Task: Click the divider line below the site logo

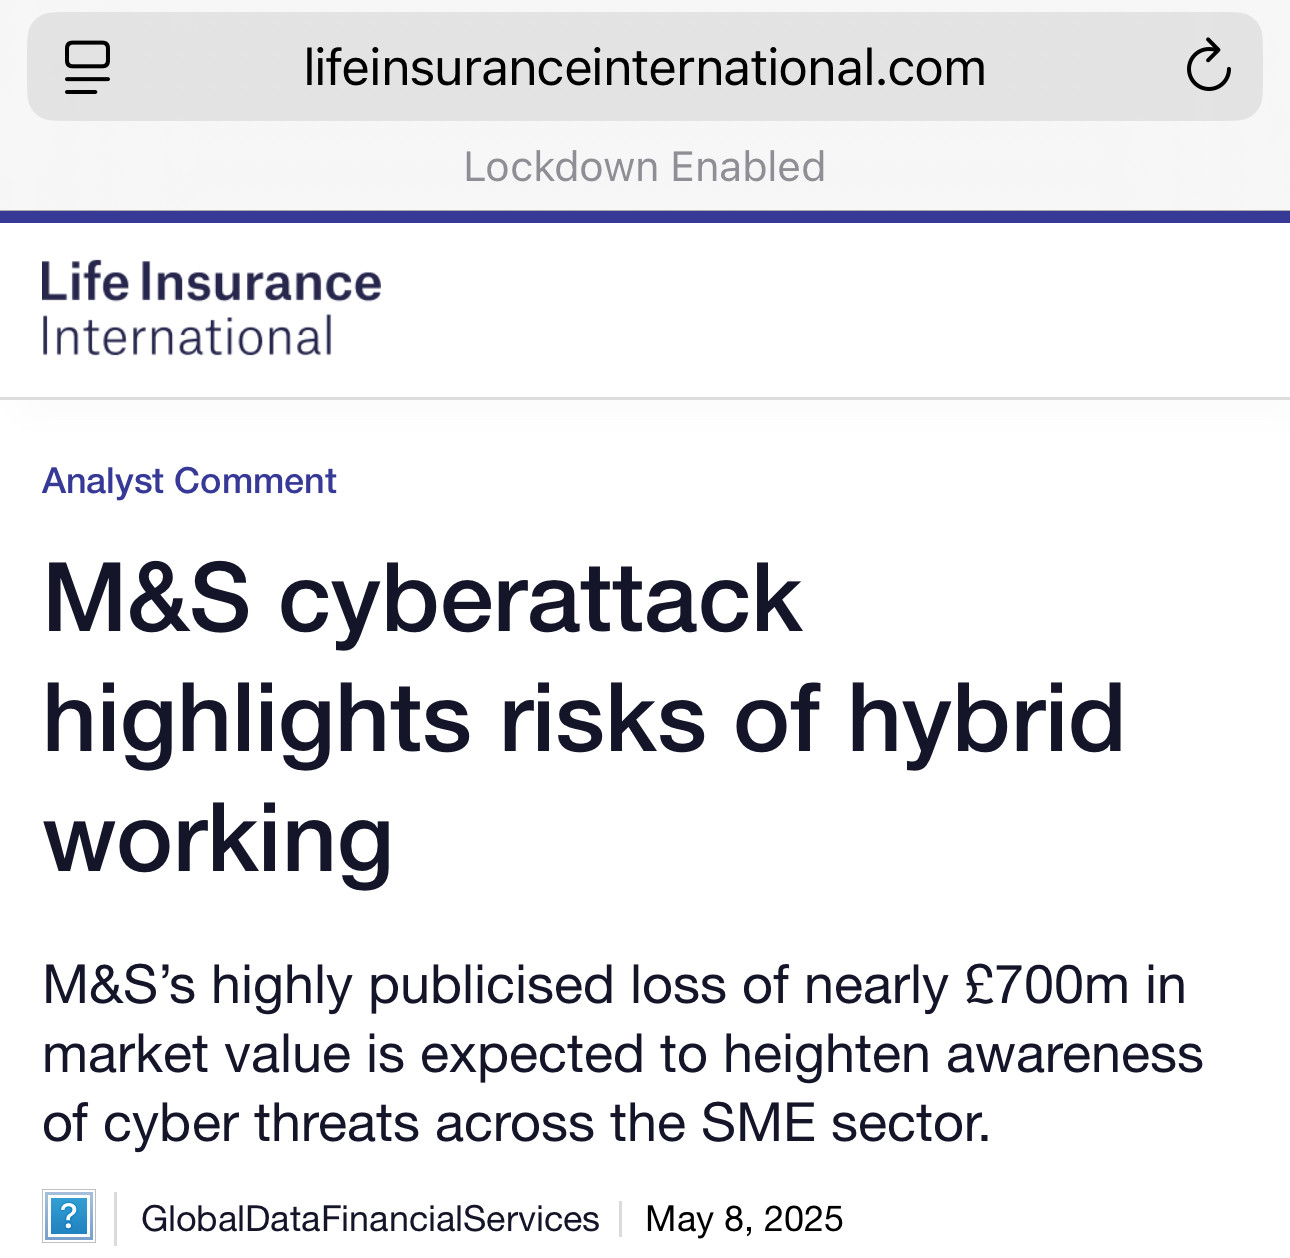Action: coord(645,398)
